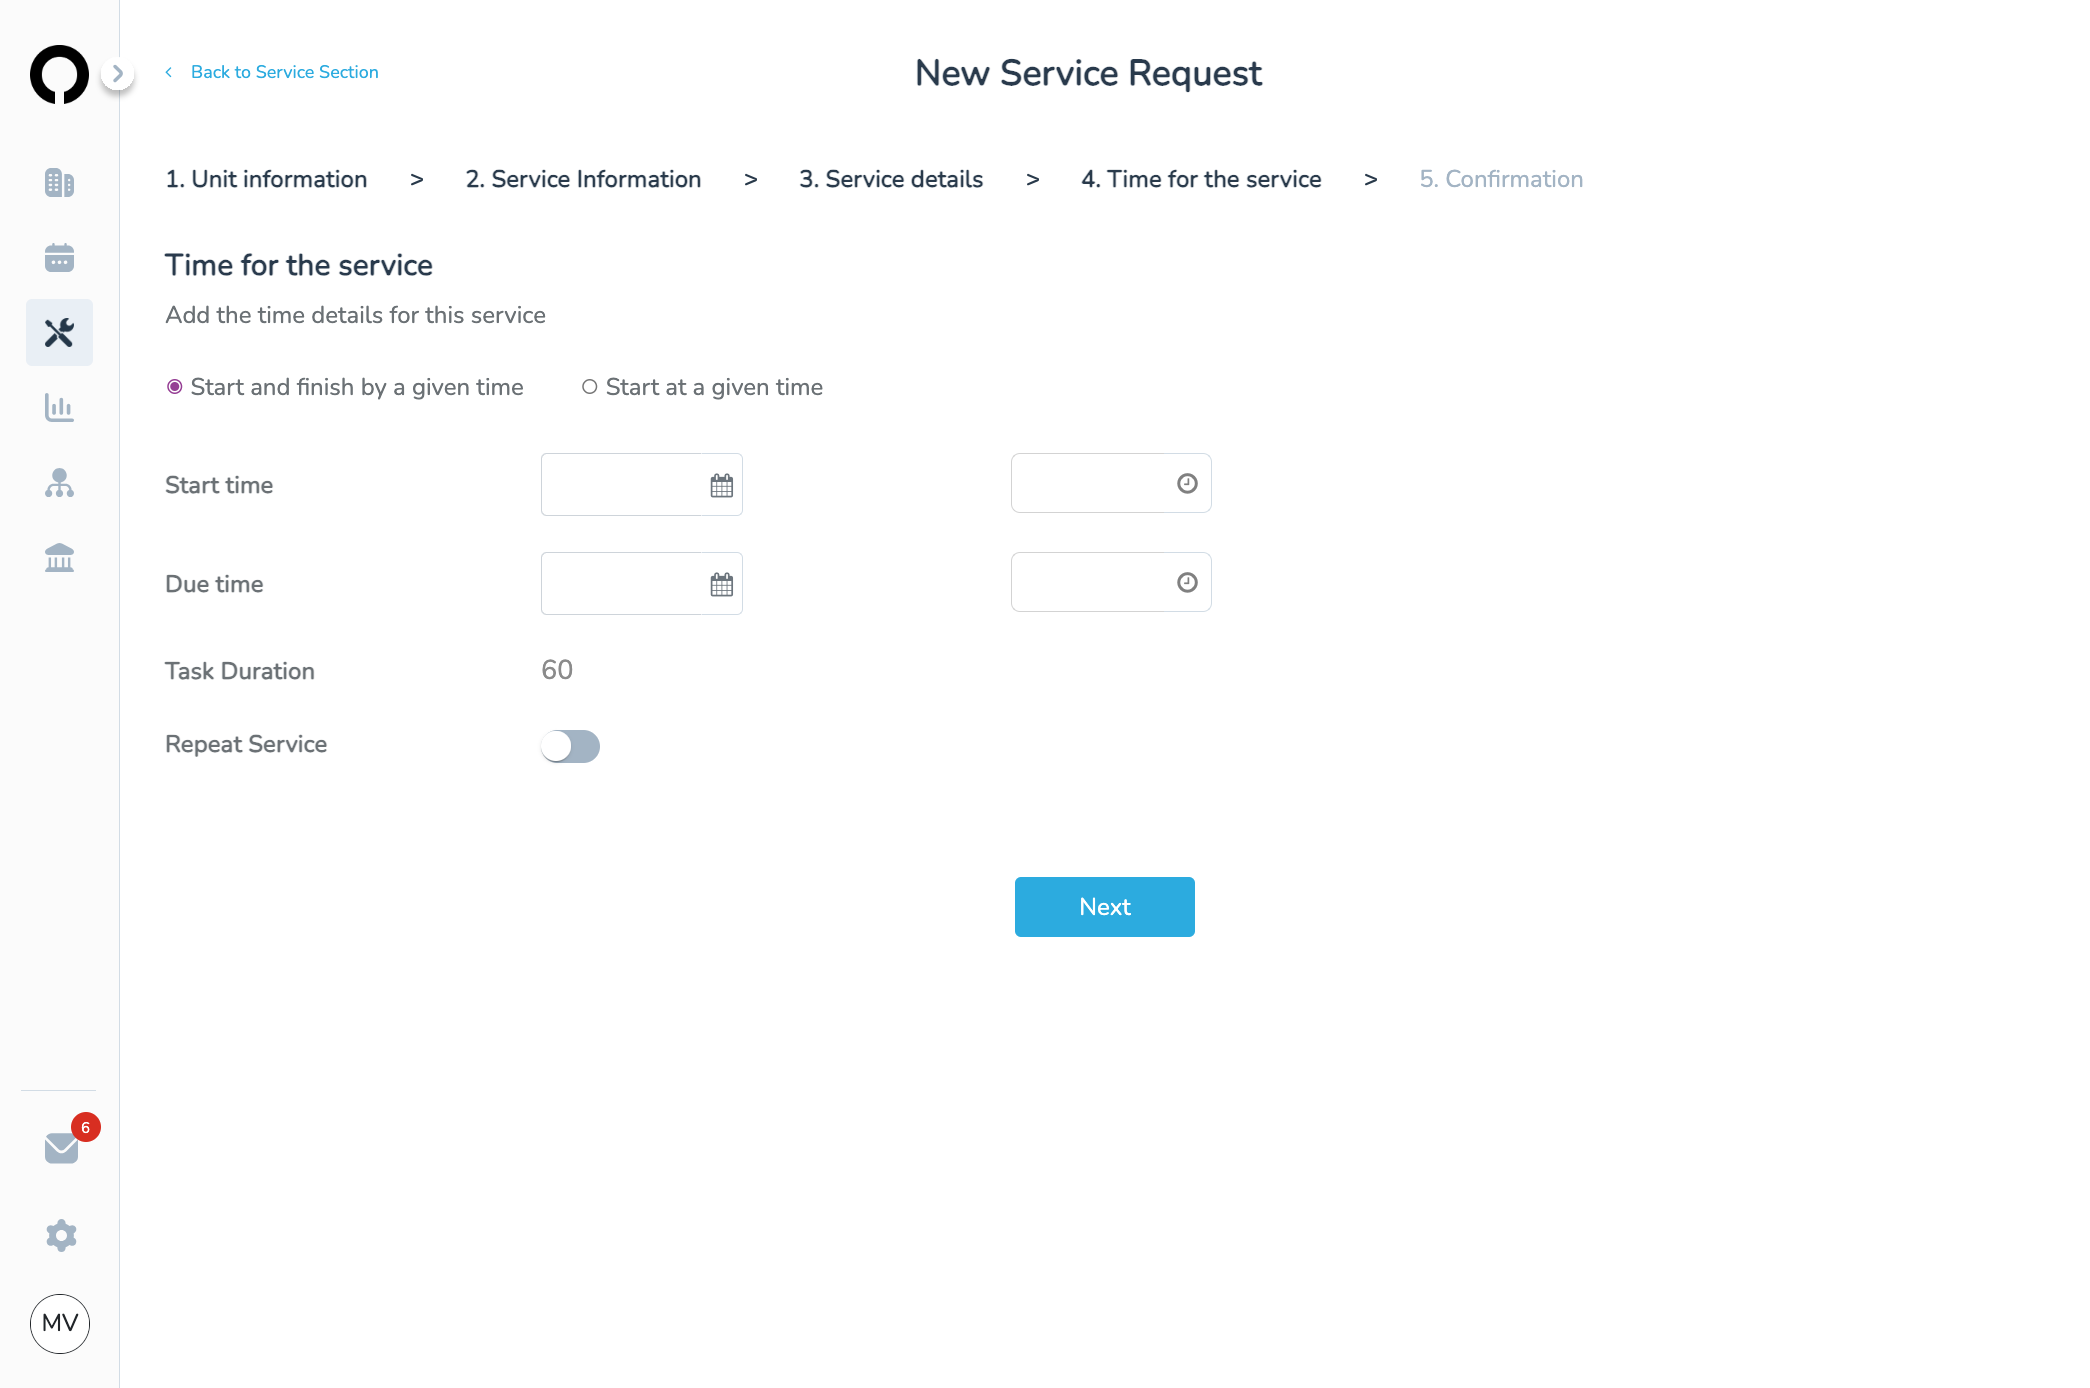Open the calendar icon in the sidebar
This screenshot has width=2090, height=1388.
(59, 258)
